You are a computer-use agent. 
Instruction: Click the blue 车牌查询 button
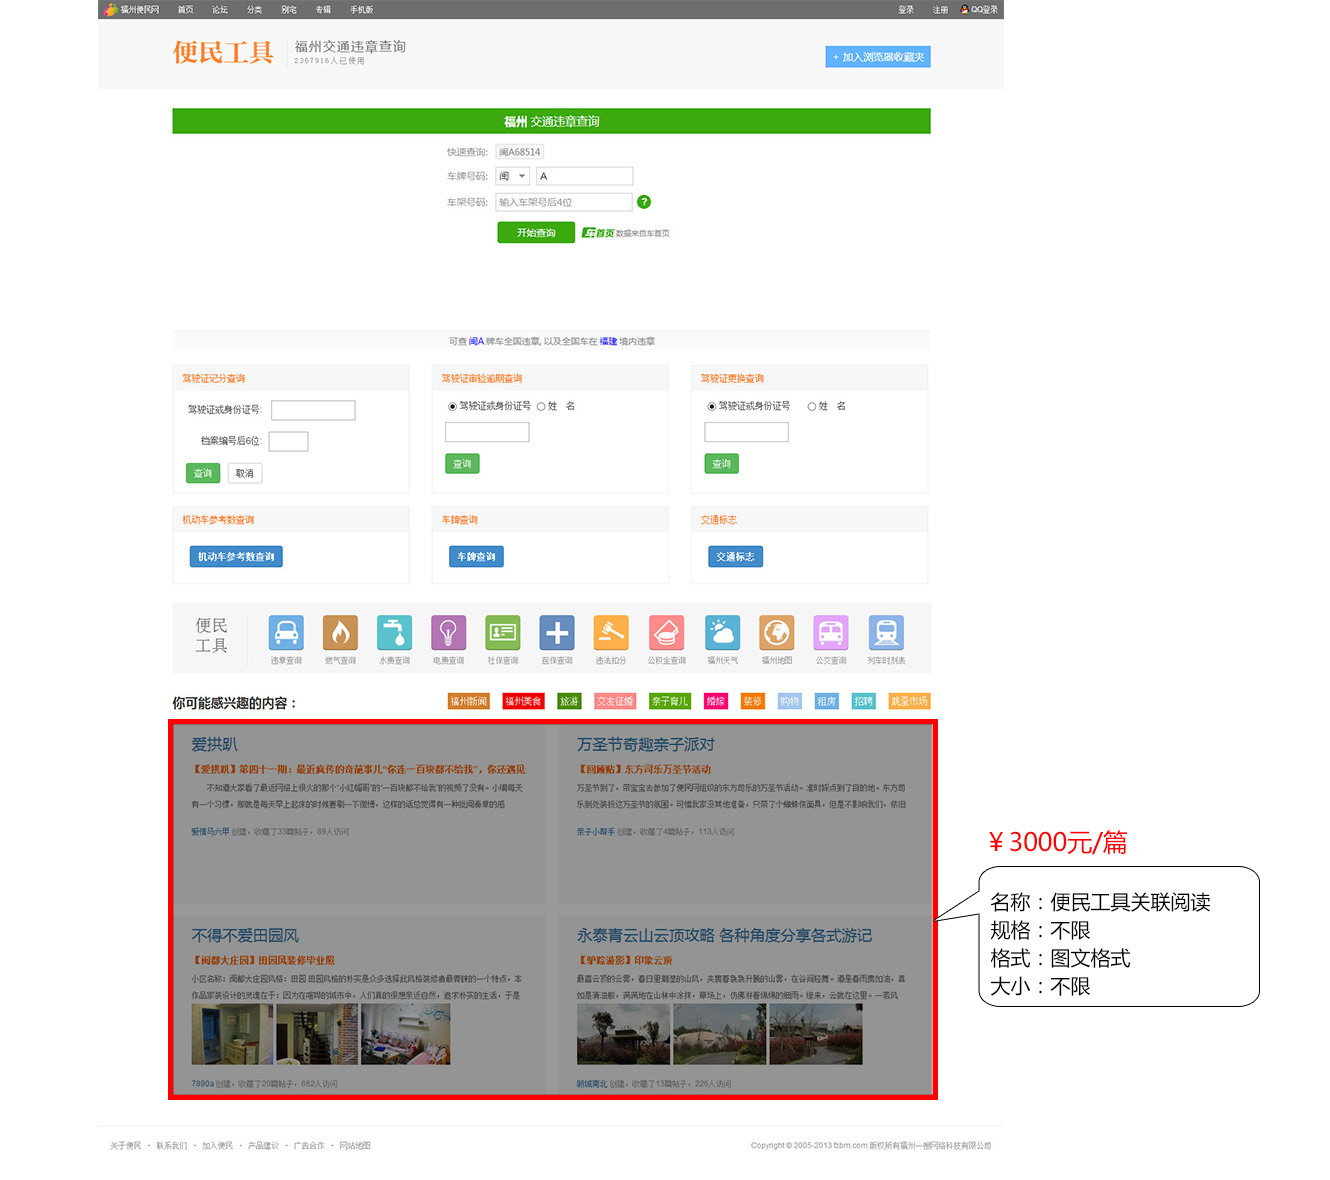point(477,557)
